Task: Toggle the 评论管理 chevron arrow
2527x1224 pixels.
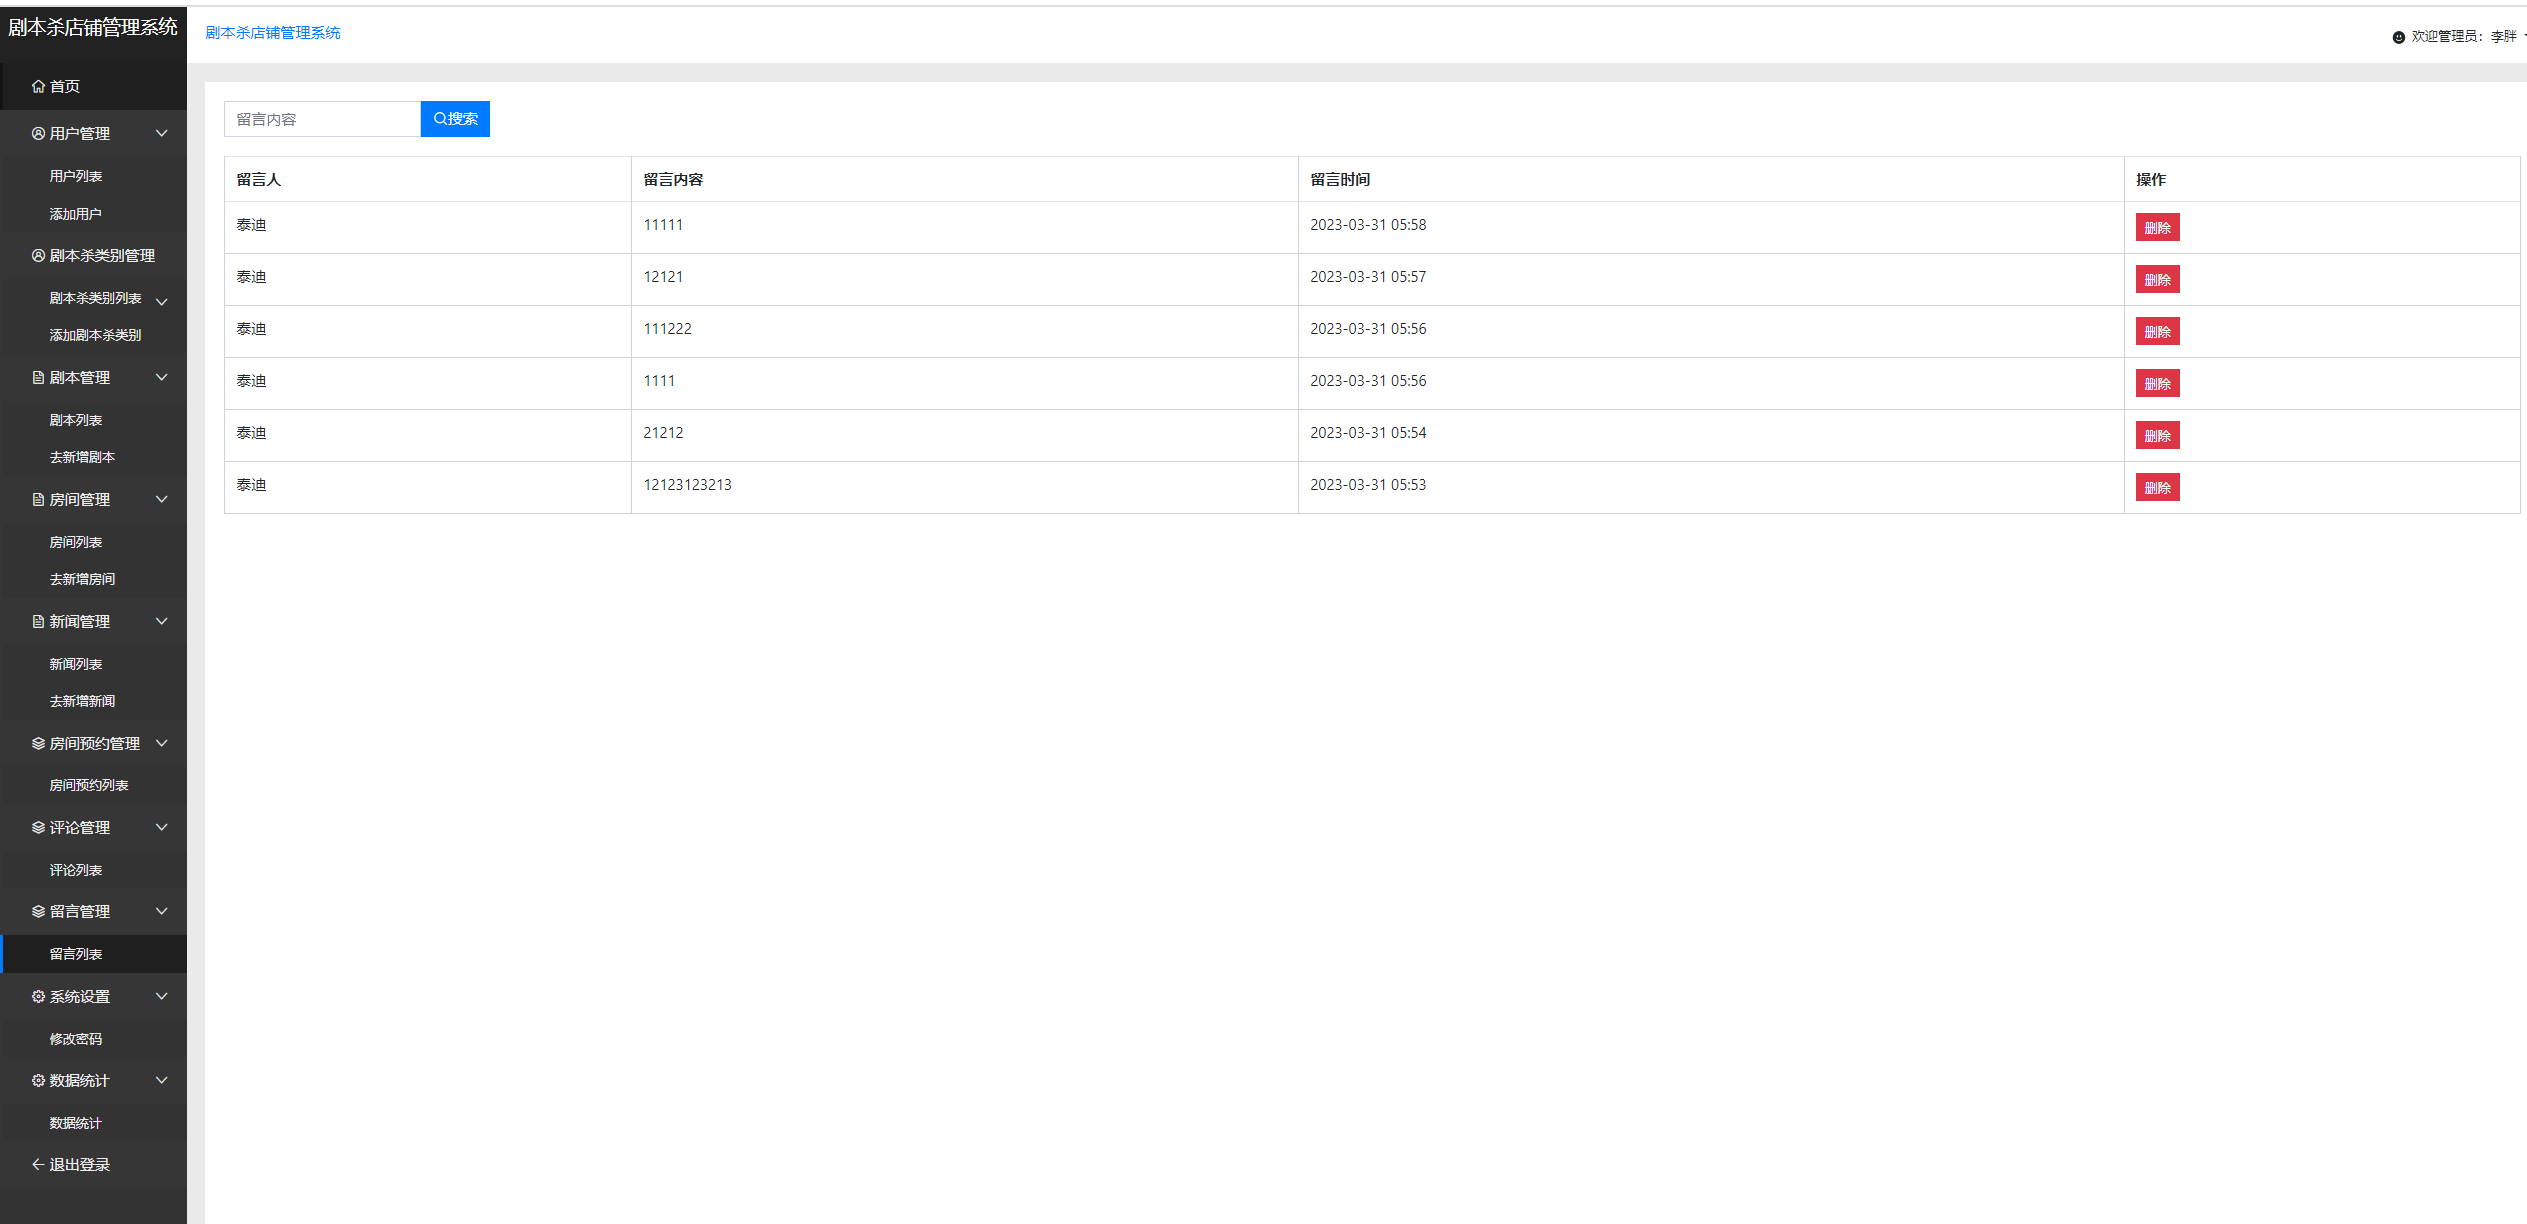Action: click(x=162, y=828)
